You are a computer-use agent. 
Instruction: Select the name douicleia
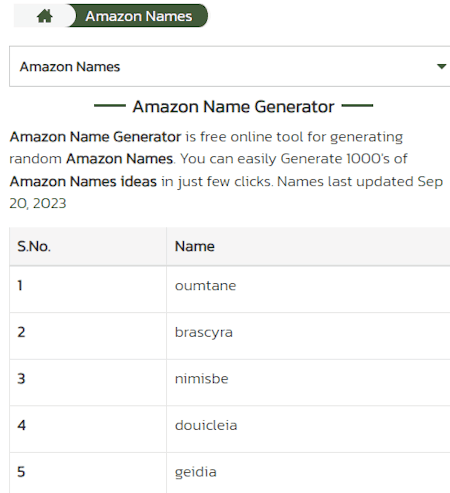pos(206,425)
